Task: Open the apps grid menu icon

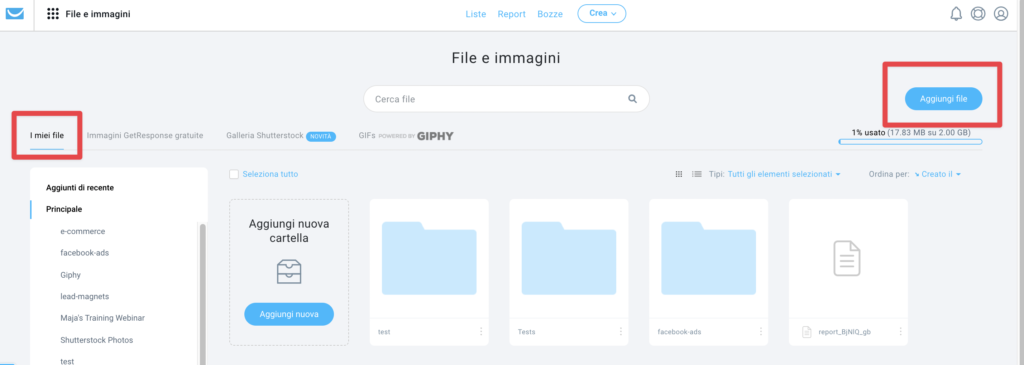Action: (53, 14)
